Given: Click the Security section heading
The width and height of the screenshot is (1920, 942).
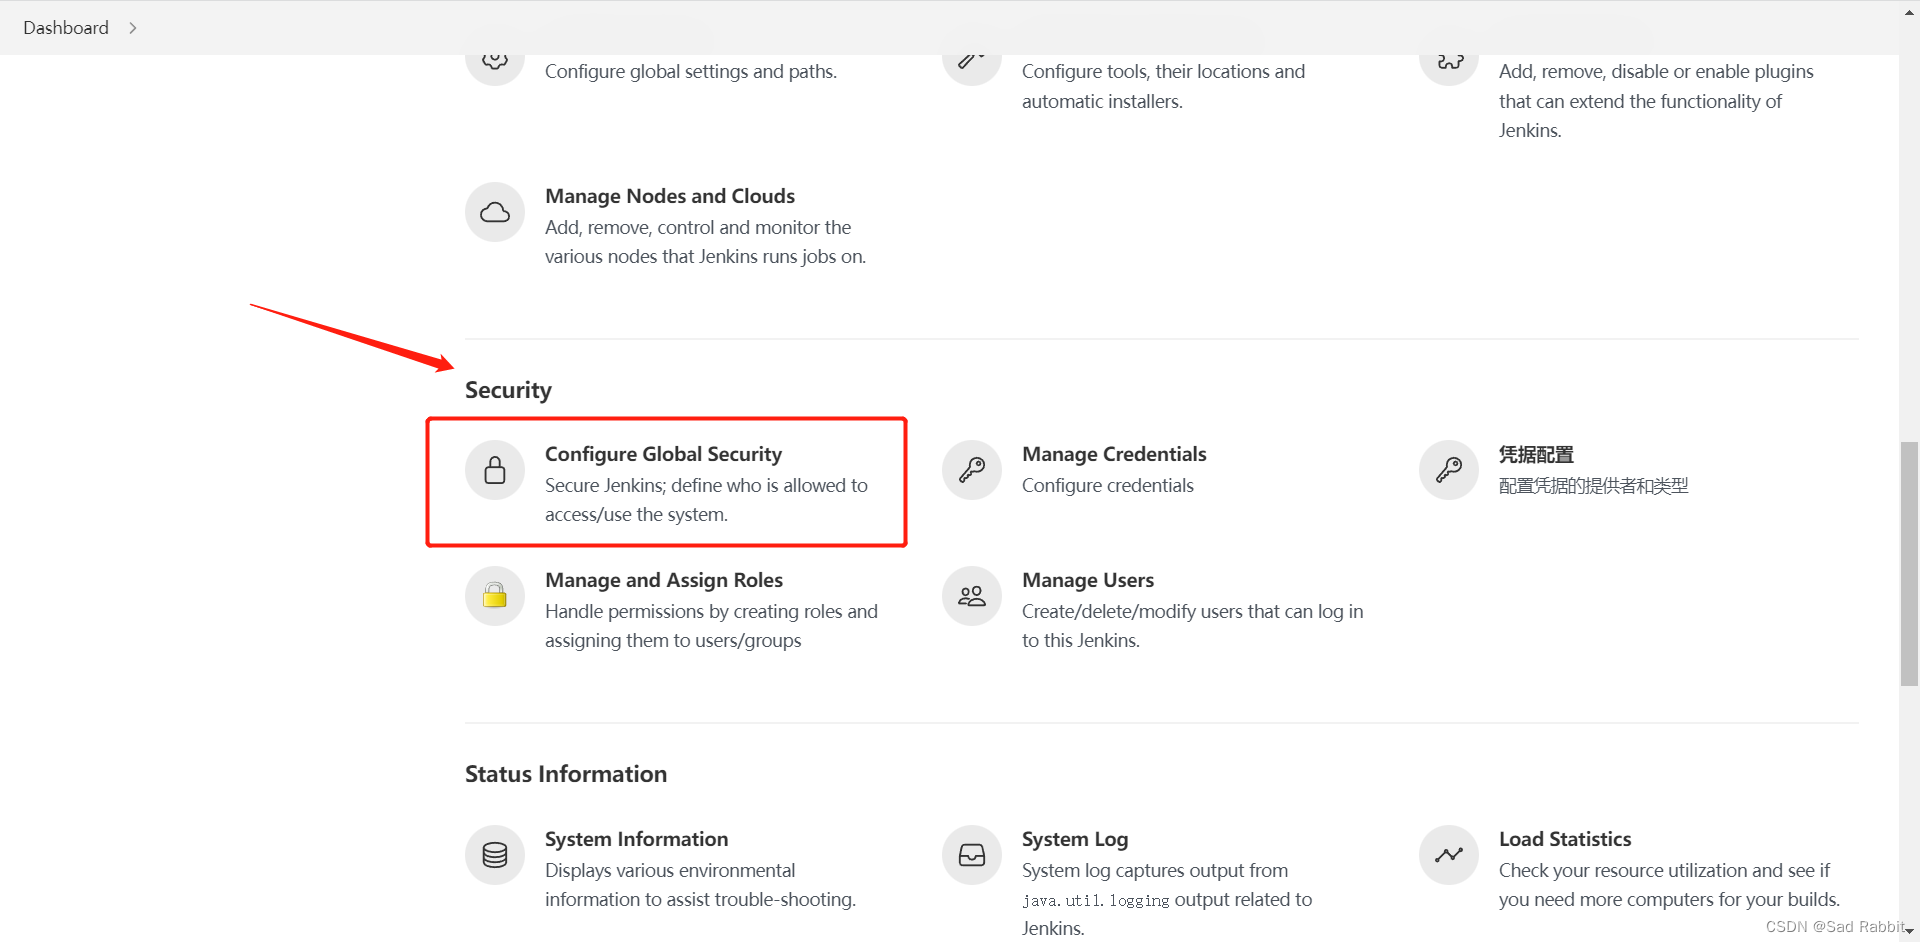Looking at the screenshot, I should (x=508, y=390).
